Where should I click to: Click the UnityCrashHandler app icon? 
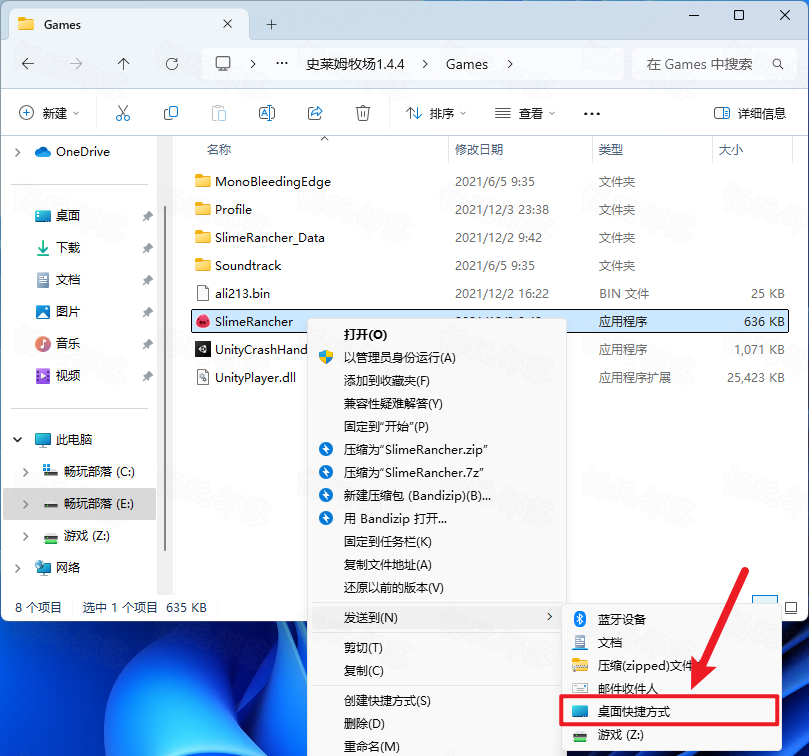(x=203, y=349)
